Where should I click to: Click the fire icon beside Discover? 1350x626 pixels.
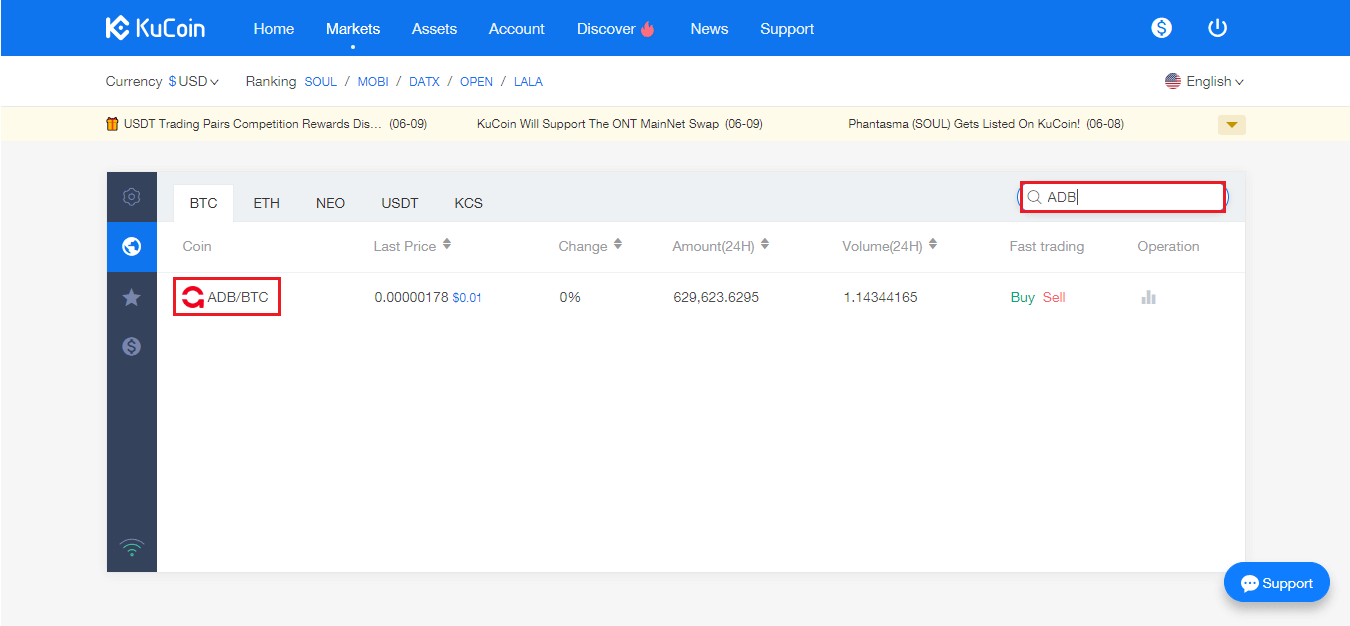648,29
